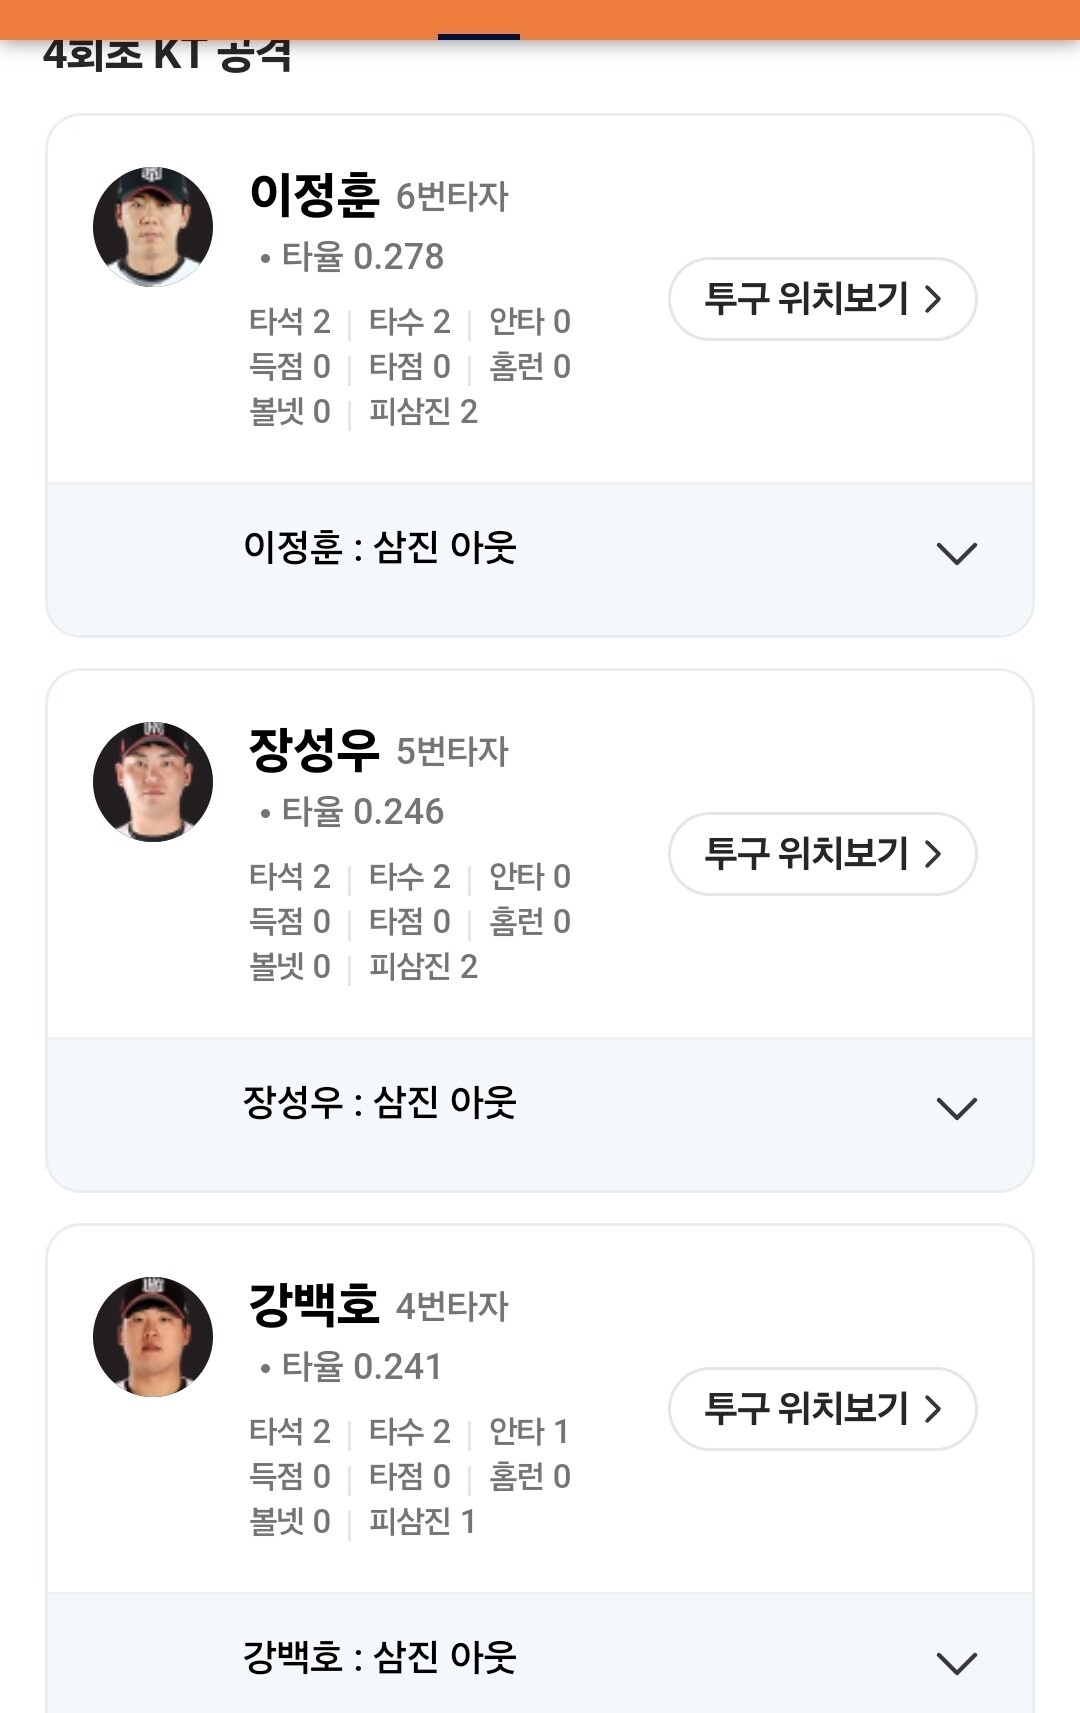The image size is (1080, 1713).
Task: Click 이정훈's 타율 0.278 stat
Action: [361, 257]
